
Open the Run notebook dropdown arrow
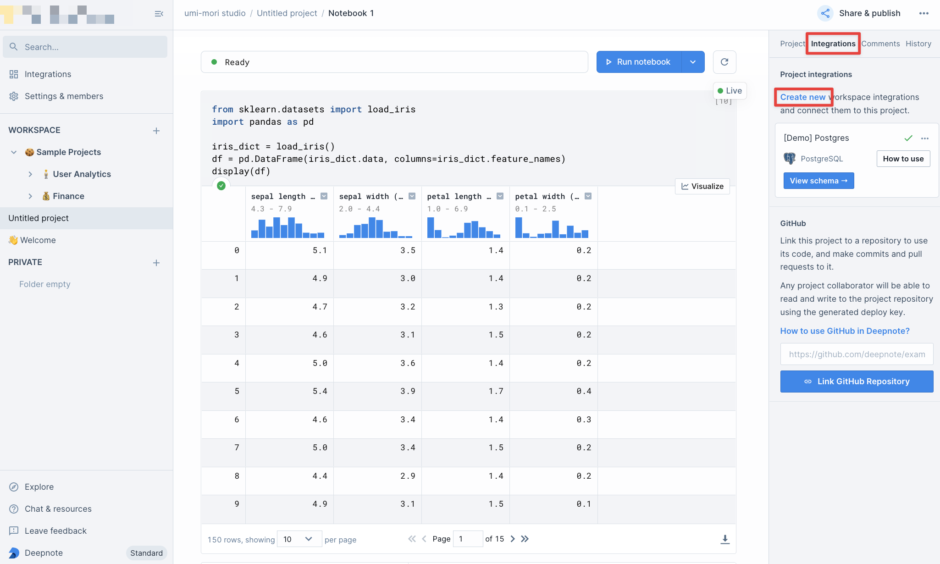tap(692, 62)
